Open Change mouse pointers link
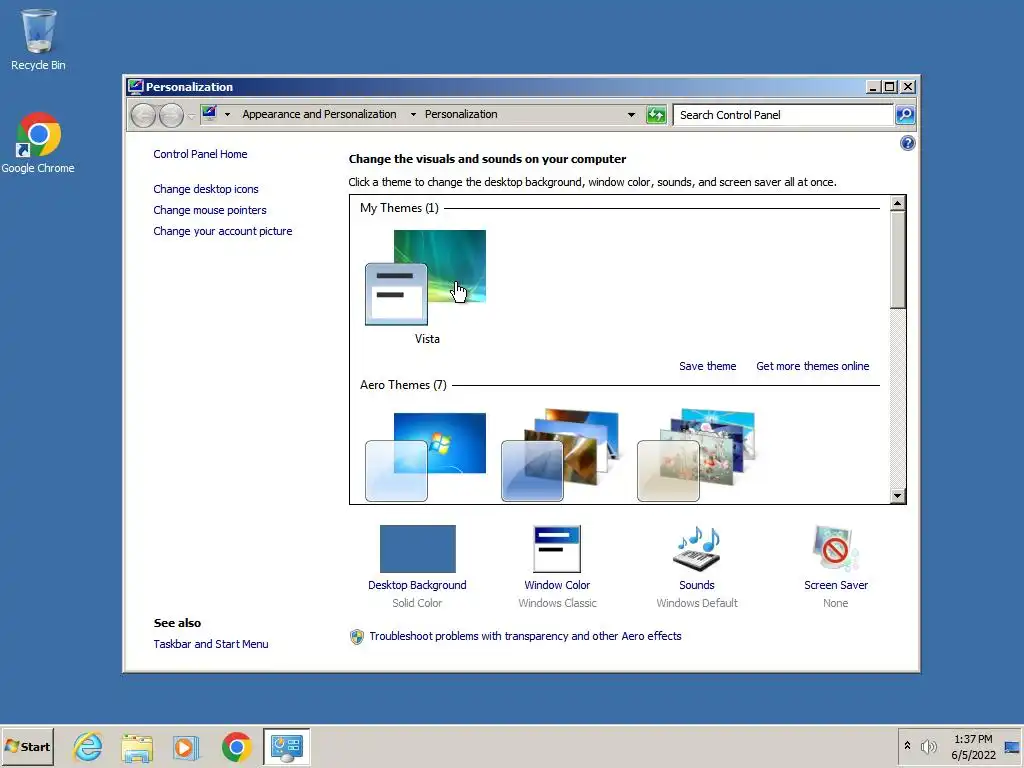This screenshot has height=768, width=1024. (210, 210)
